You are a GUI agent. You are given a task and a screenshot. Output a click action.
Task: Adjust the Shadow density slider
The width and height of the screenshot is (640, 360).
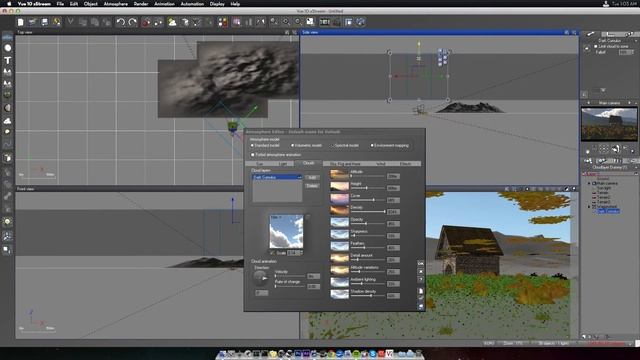367,296
